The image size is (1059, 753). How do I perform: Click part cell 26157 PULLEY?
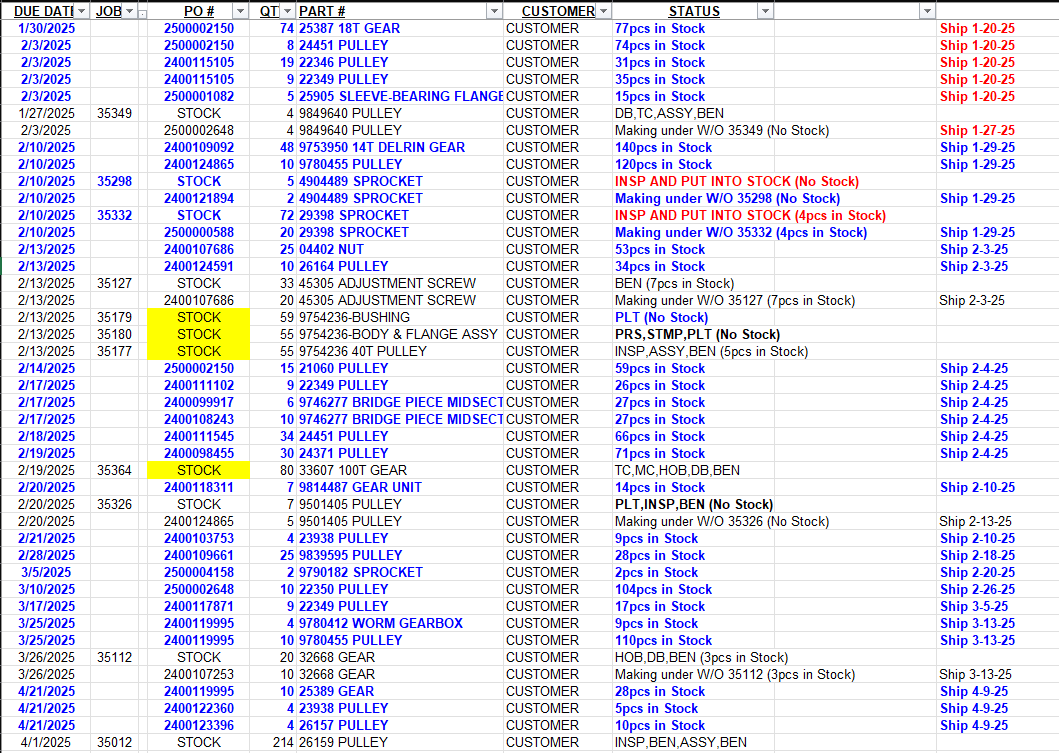400,725
